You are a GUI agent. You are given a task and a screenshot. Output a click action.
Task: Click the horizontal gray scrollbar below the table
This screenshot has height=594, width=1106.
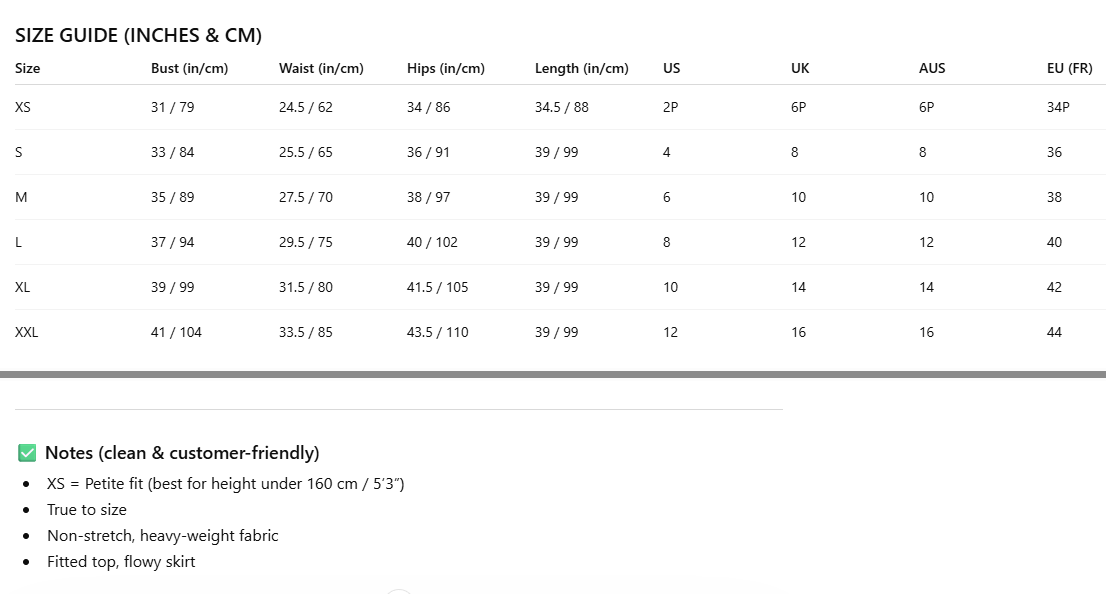(x=552, y=374)
